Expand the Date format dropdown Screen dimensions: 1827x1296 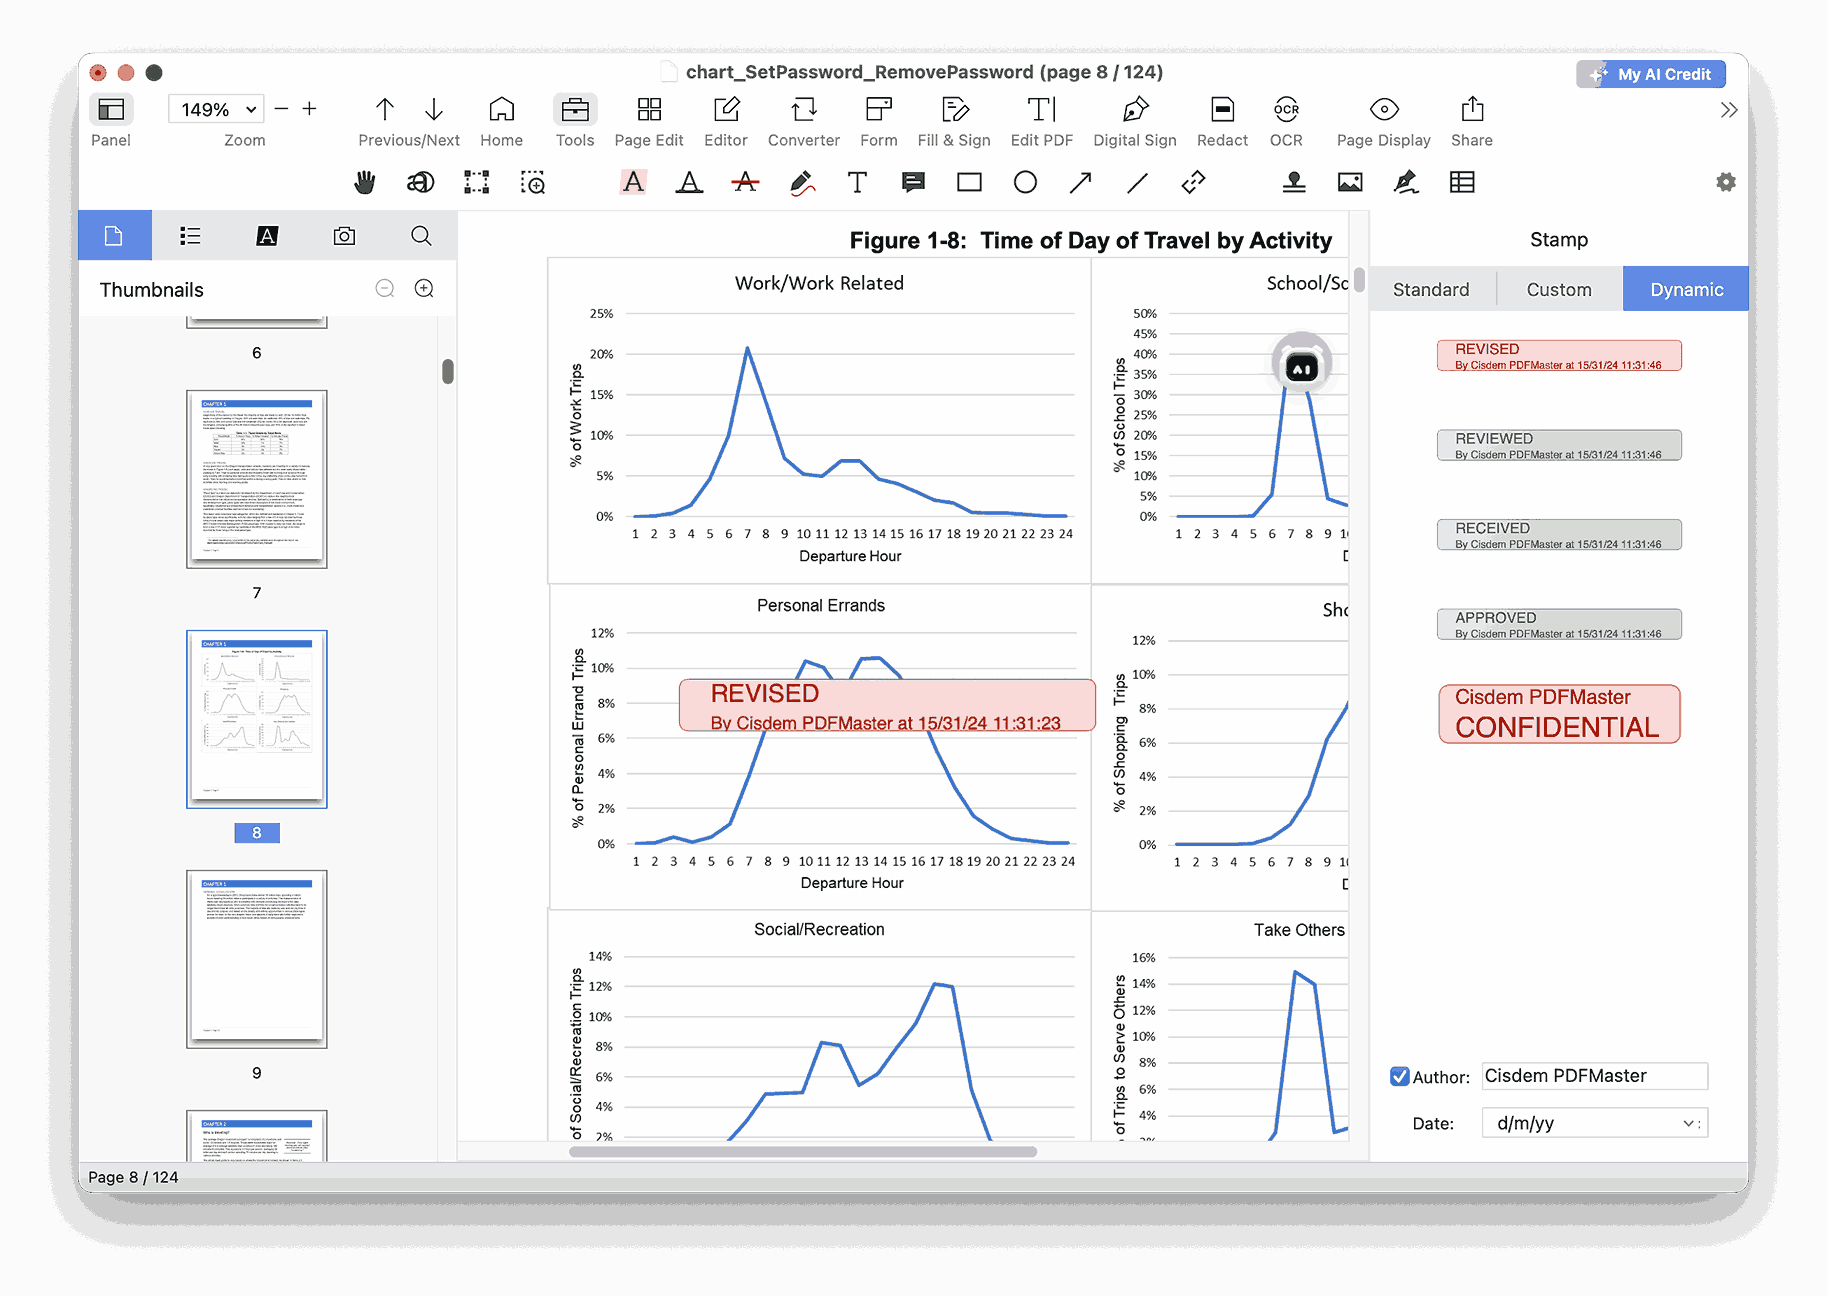pos(1594,1123)
